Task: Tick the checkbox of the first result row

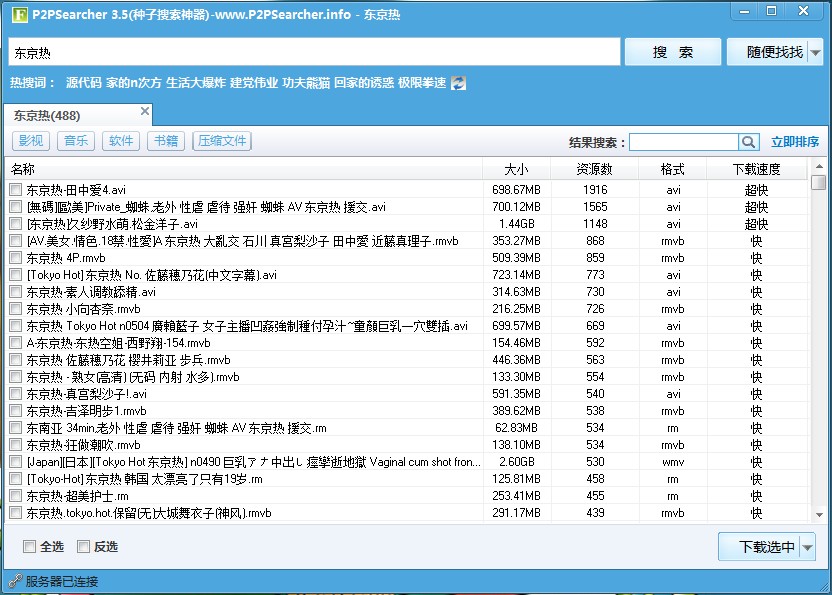Action: [x=15, y=190]
